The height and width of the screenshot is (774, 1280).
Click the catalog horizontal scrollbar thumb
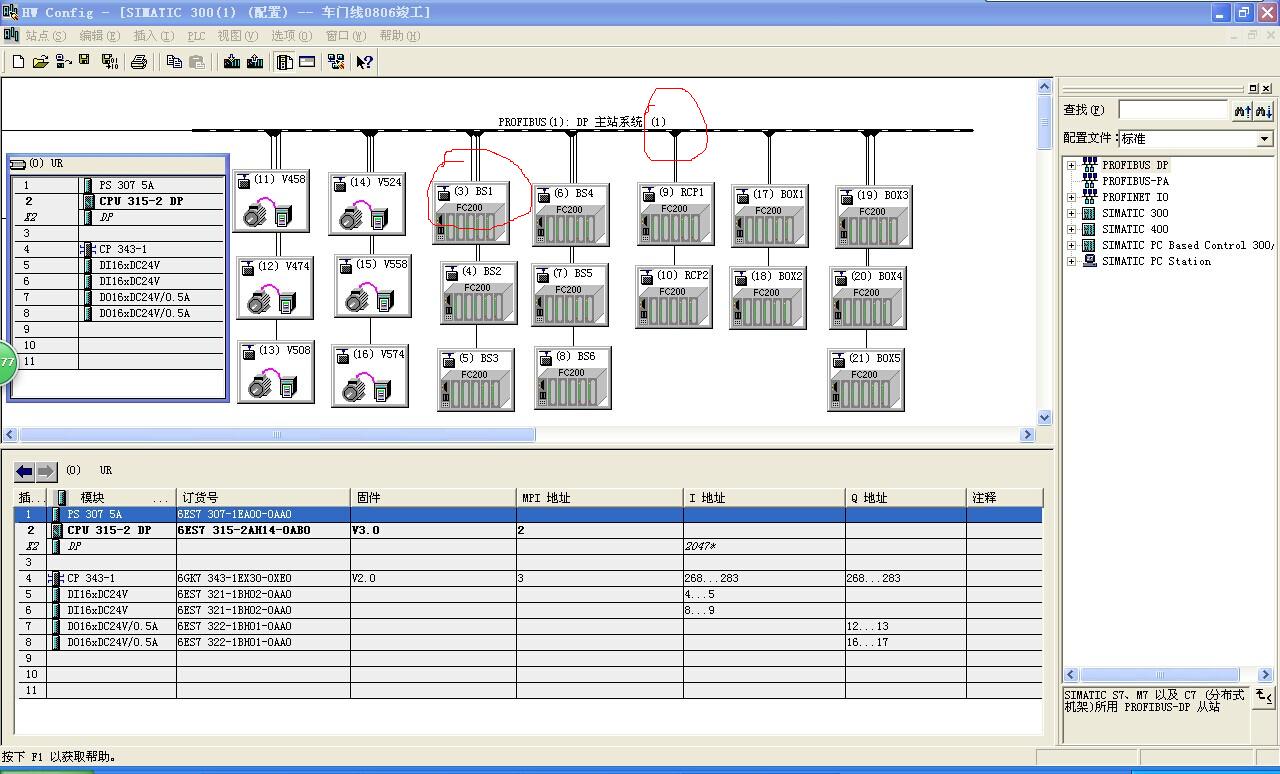(x=1159, y=675)
